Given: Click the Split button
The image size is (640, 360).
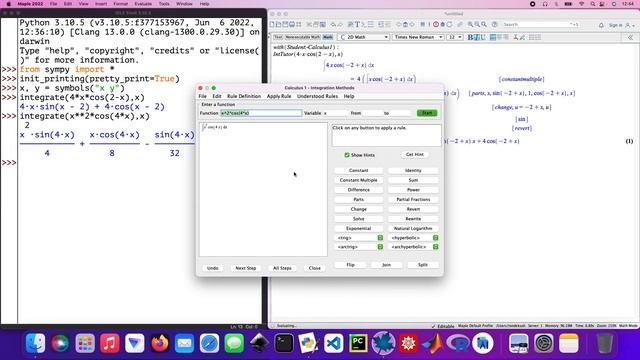Looking at the screenshot, I should [x=422, y=265].
